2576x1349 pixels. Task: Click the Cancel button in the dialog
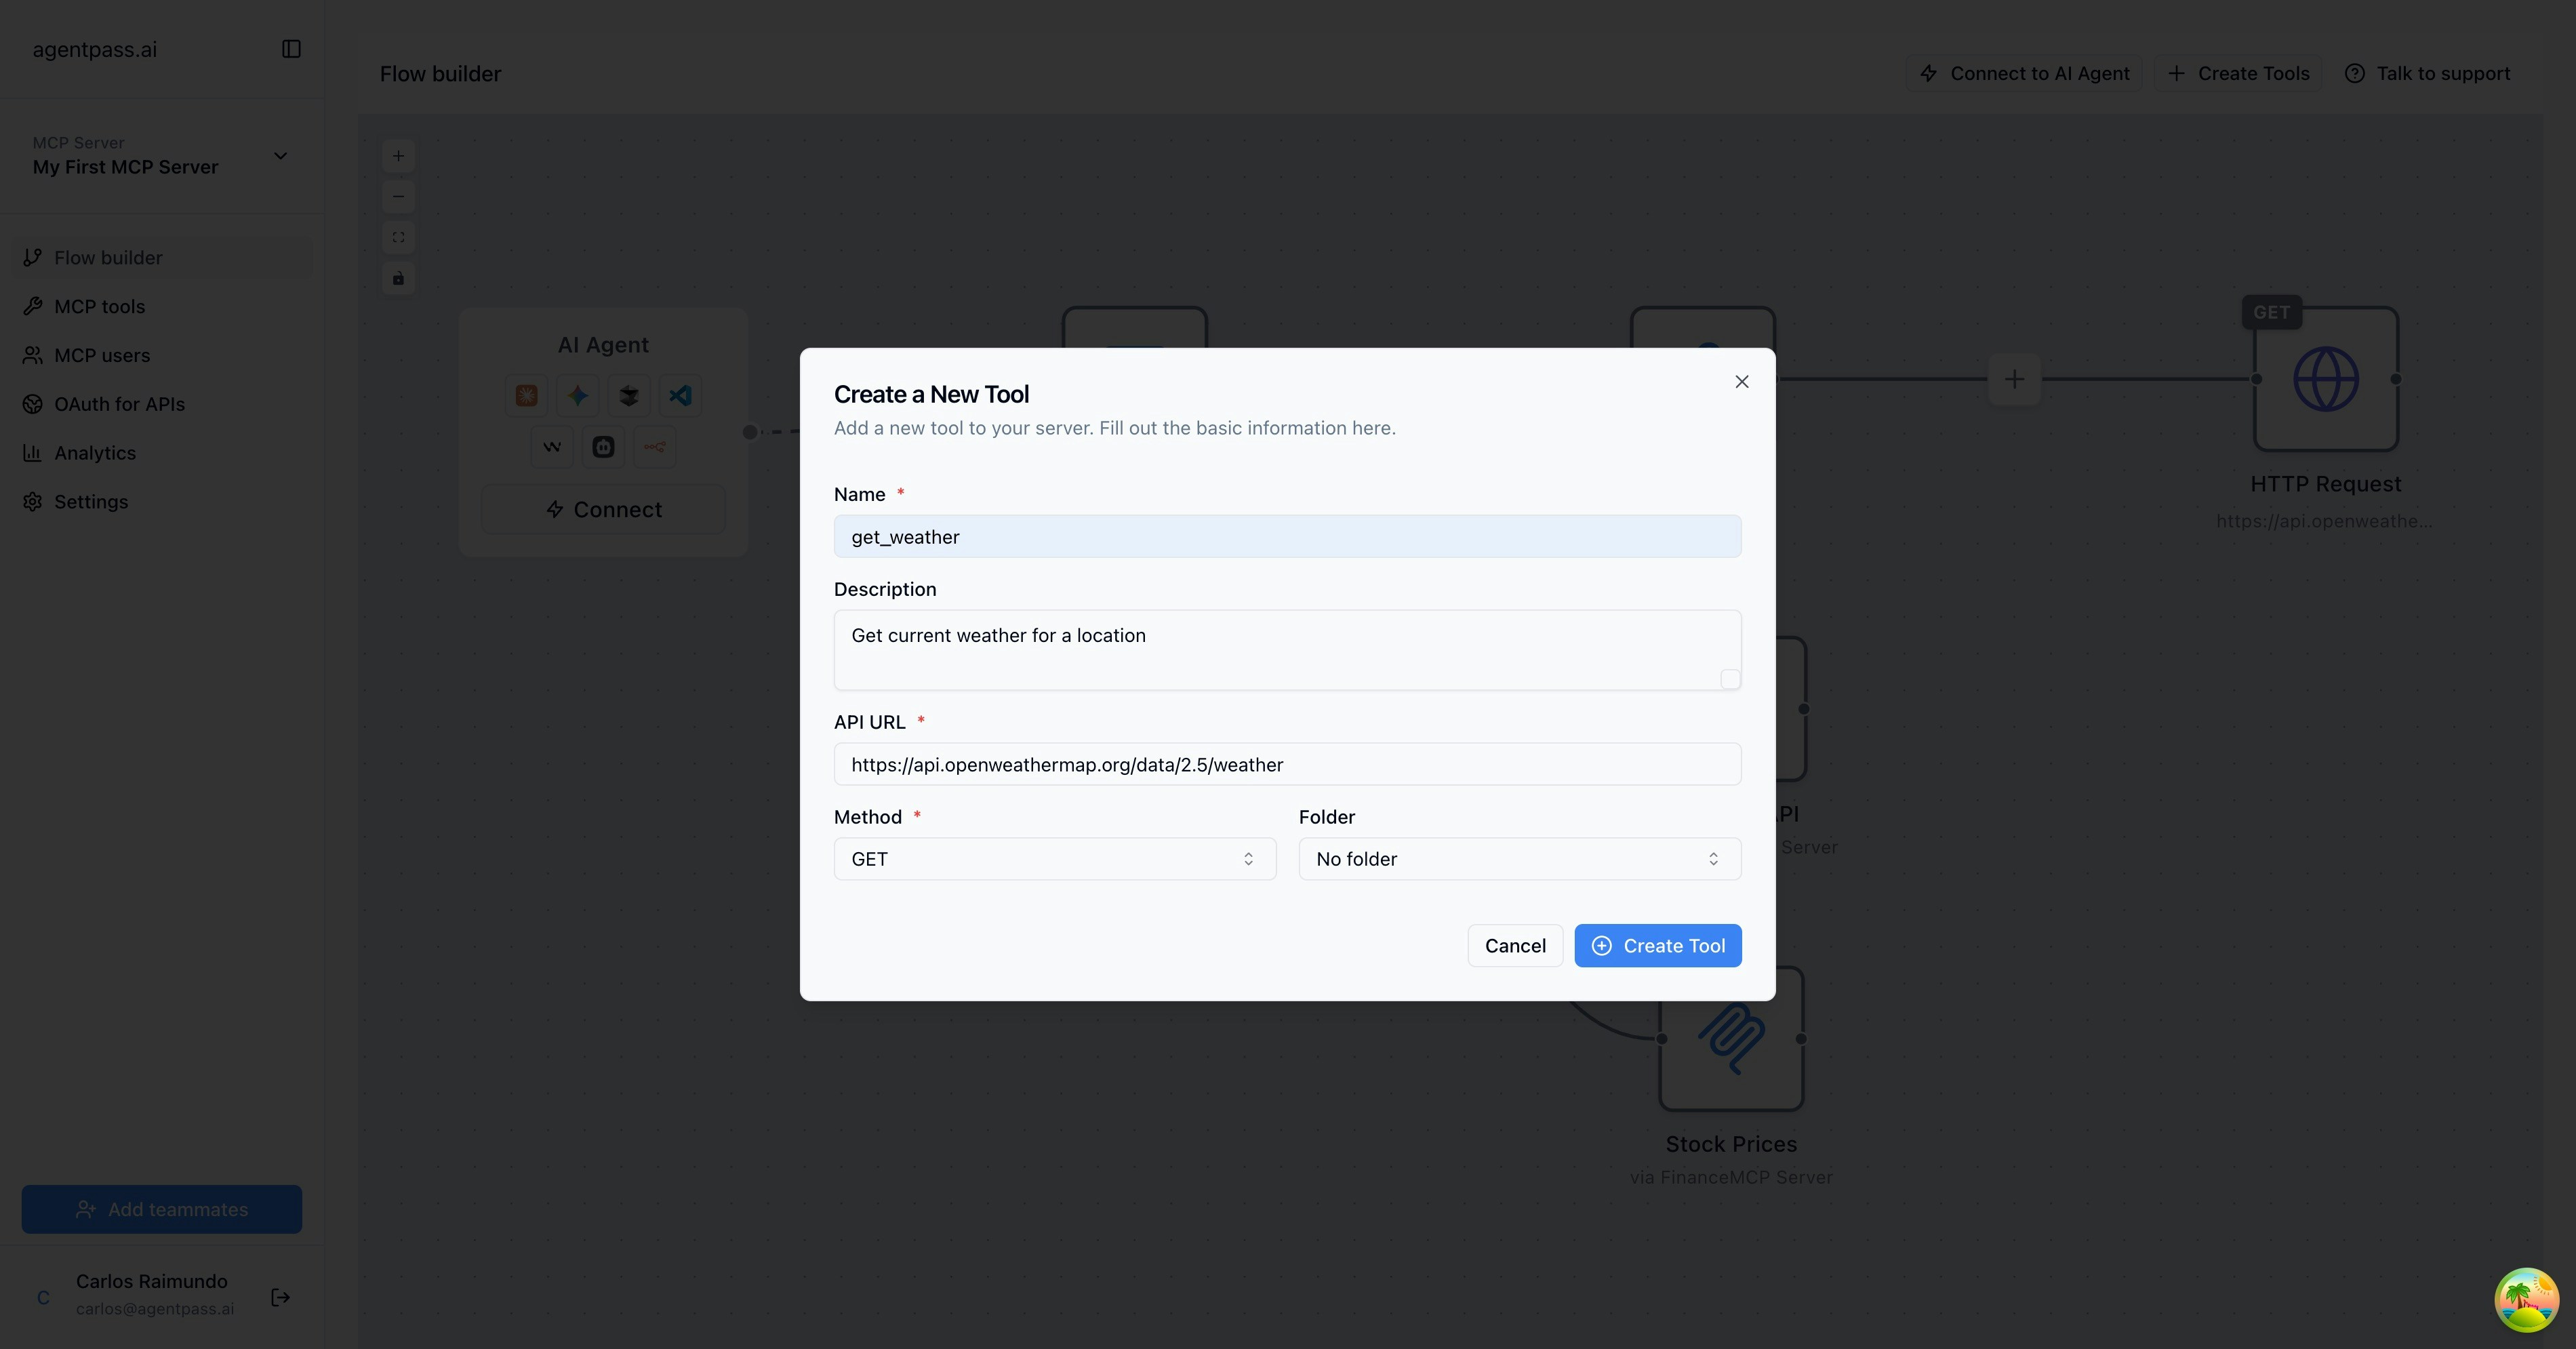[x=1514, y=946]
